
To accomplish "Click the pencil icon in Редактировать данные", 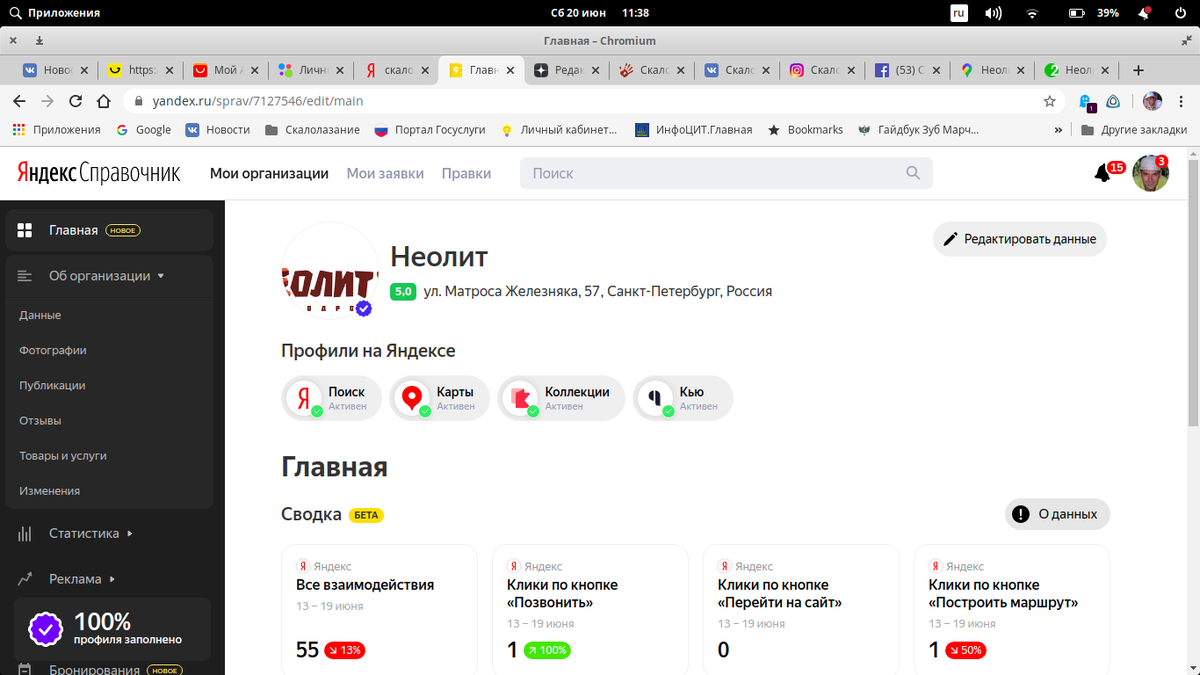I will (949, 239).
